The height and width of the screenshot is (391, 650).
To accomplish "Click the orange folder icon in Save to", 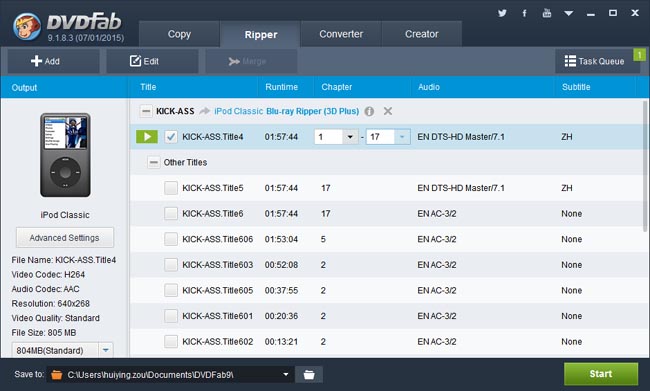I will pyautogui.click(x=57, y=375).
